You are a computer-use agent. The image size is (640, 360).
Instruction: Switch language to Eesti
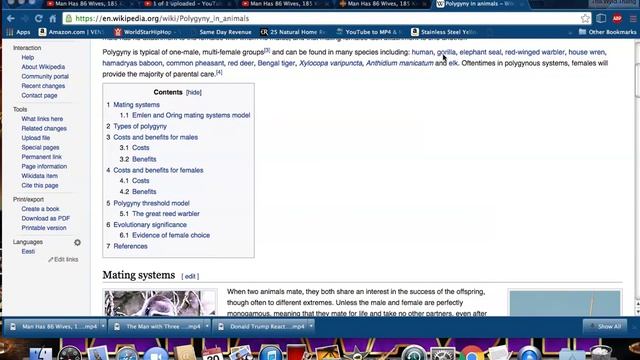pos(28,252)
